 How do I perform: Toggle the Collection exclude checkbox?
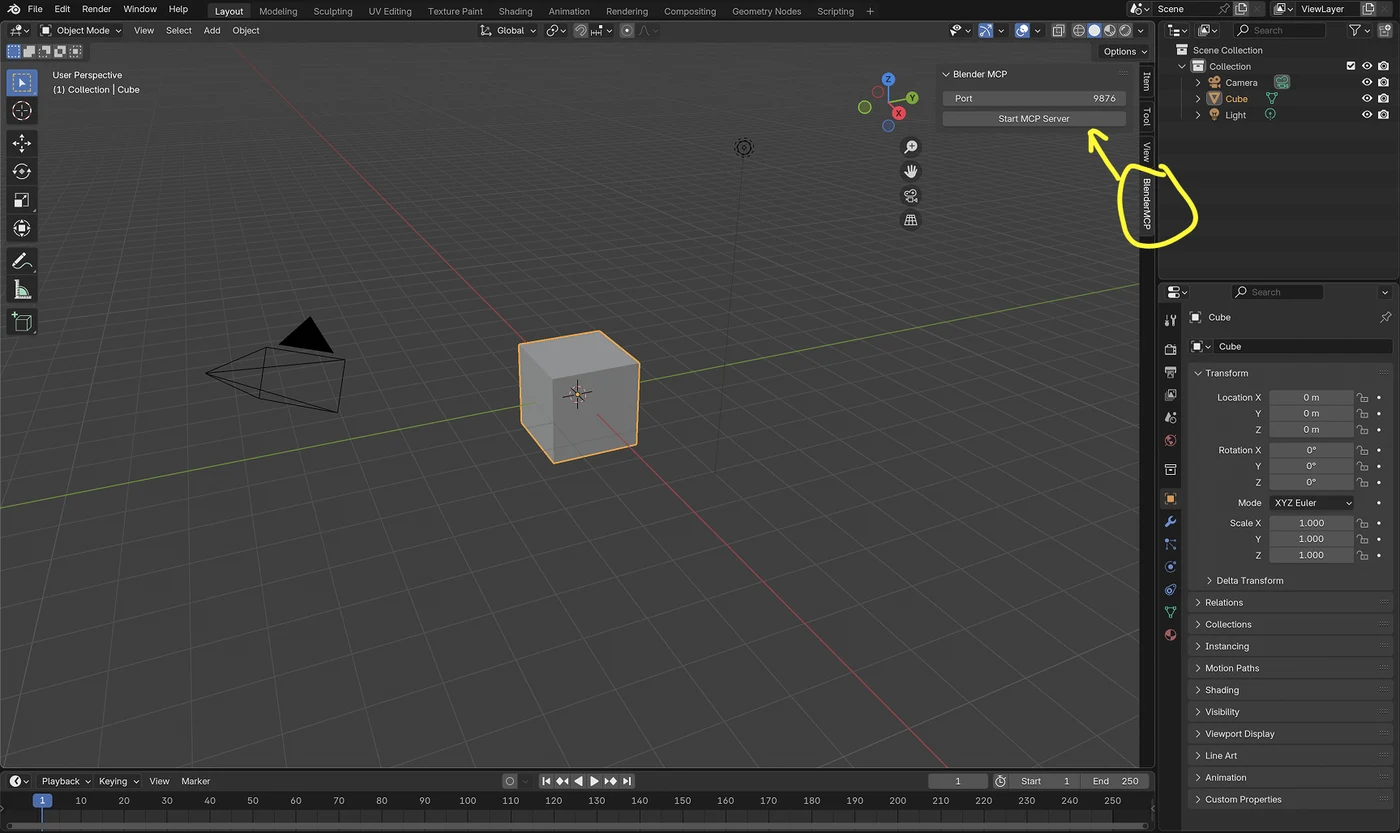click(x=1351, y=66)
